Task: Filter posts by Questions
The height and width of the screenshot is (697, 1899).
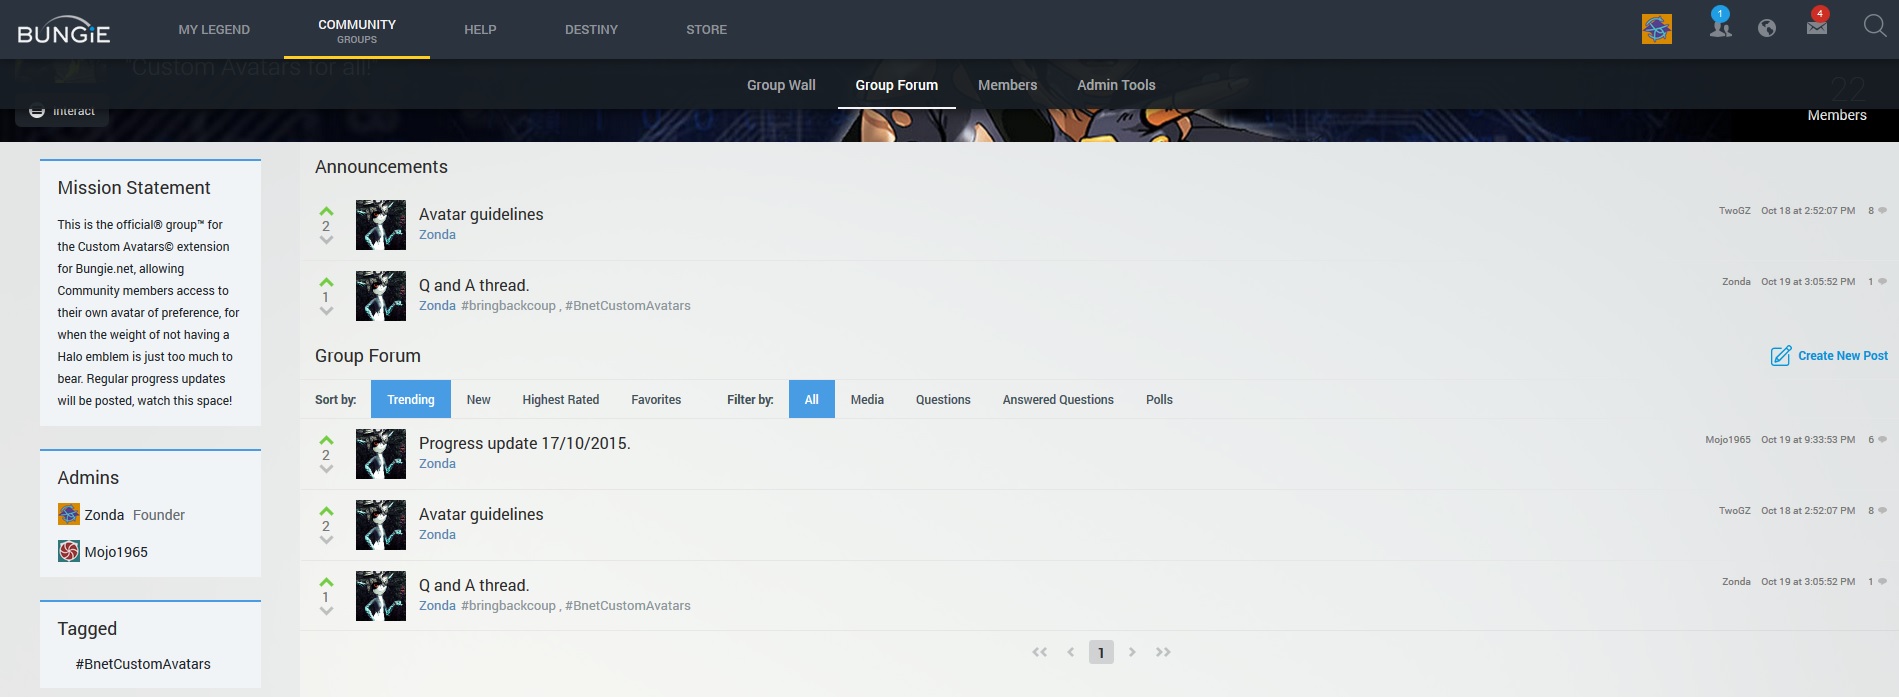Action: (x=943, y=399)
